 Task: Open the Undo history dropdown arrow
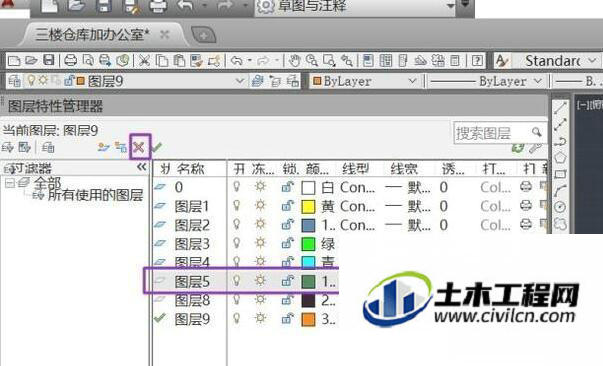250,61
